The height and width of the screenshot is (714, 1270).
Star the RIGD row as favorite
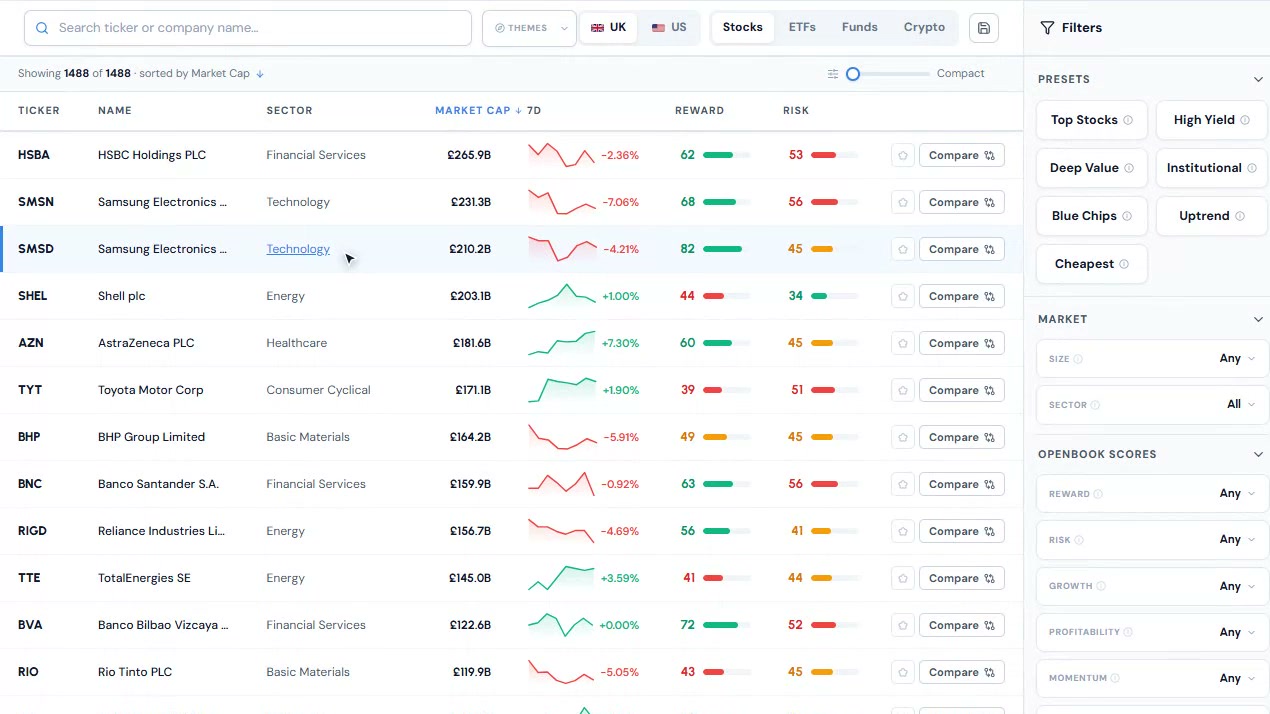pos(903,531)
